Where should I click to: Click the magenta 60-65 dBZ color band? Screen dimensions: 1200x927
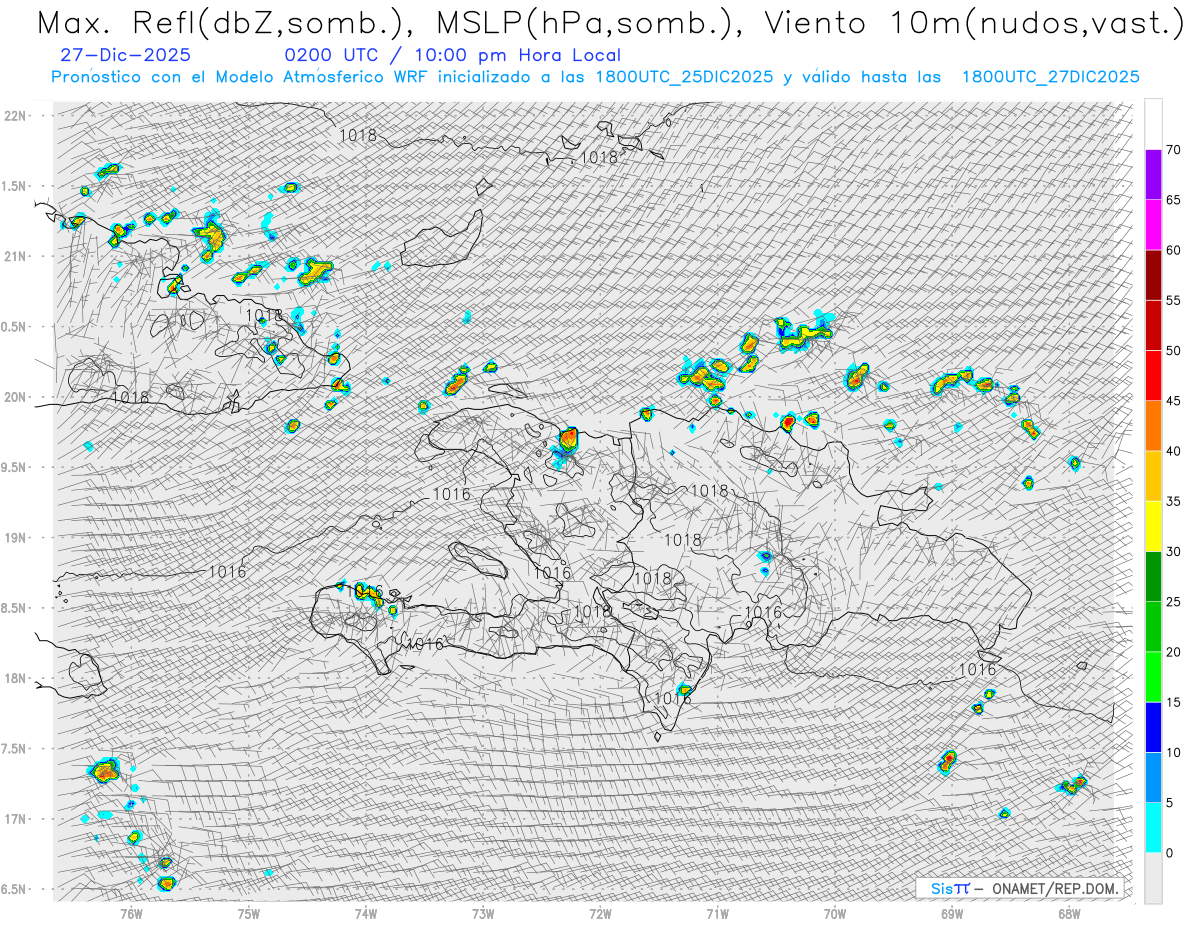[1153, 225]
